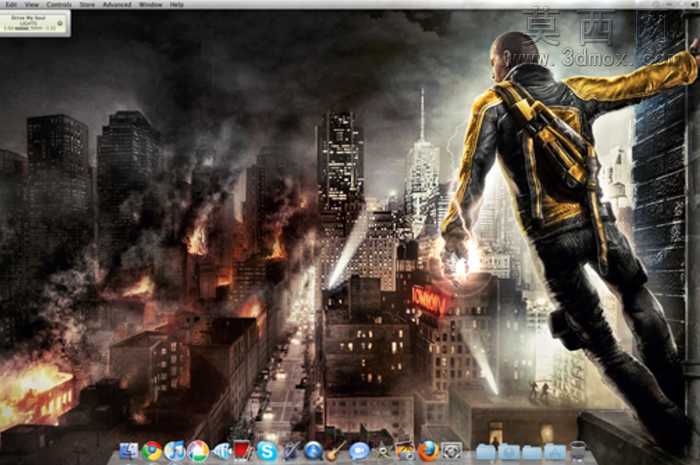Open the red book with pen icon
The height and width of the screenshot is (465, 700).
click(x=244, y=451)
